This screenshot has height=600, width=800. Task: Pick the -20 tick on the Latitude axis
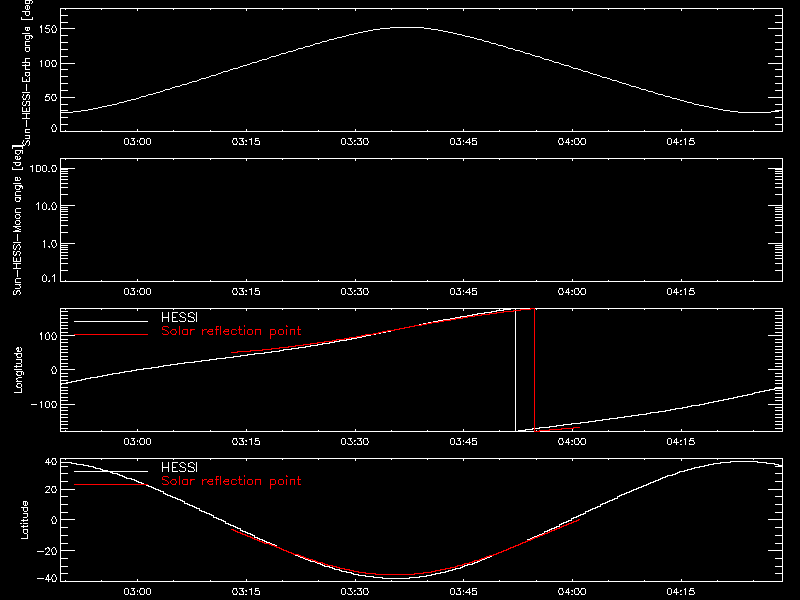point(47,551)
